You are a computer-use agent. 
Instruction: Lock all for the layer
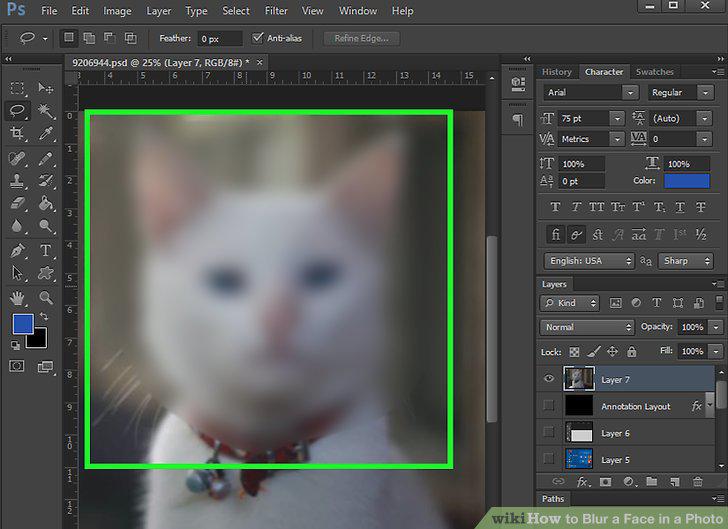pyautogui.click(x=631, y=352)
